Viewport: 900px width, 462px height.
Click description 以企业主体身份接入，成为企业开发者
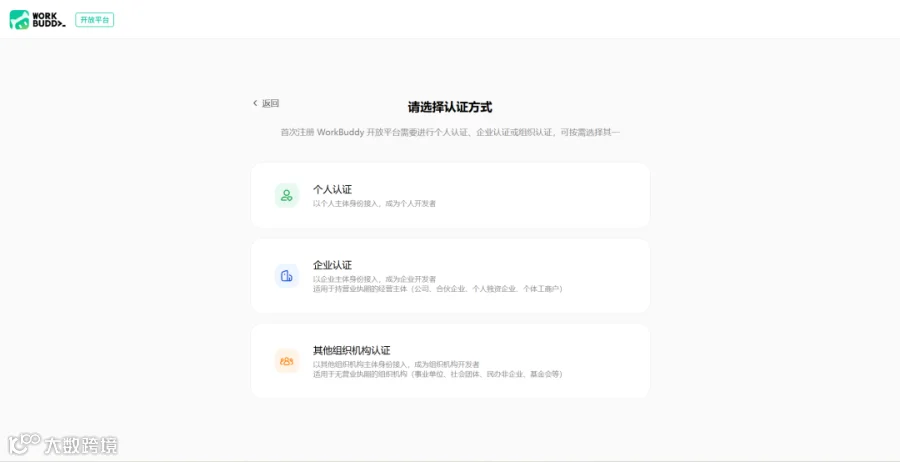[374, 279]
